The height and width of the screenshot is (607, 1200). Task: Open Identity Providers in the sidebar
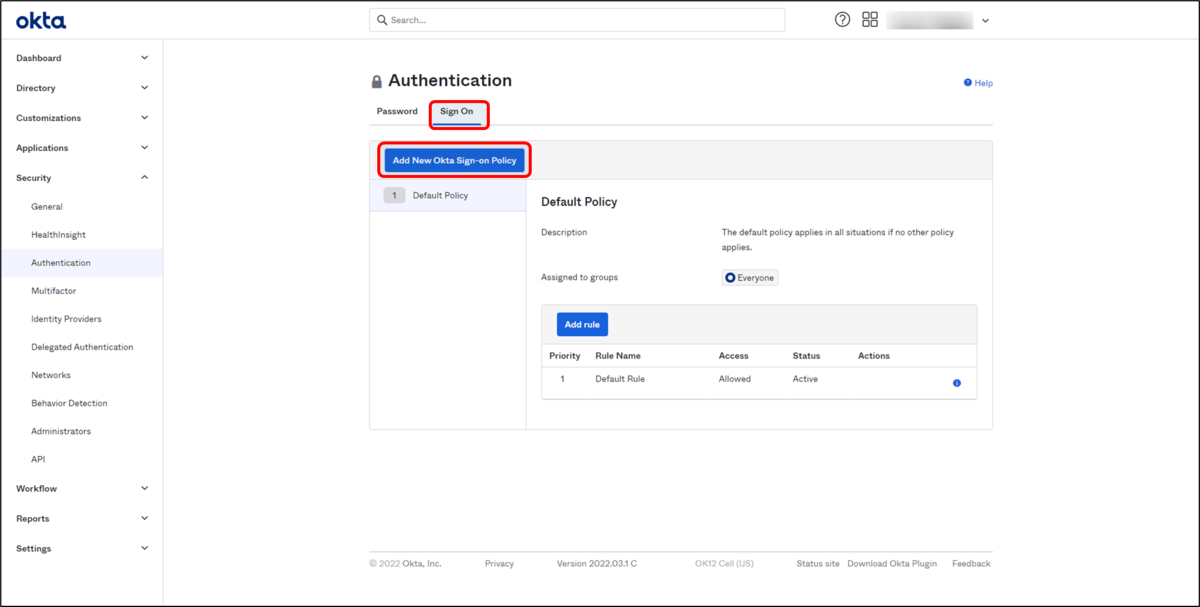coord(66,319)
